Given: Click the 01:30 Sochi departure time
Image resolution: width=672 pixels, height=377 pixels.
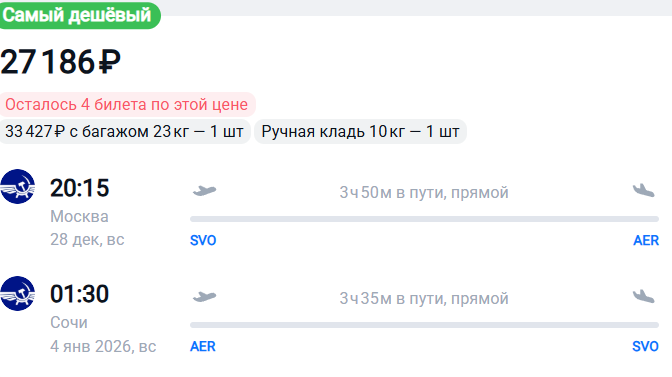Looking at the screenshot, I should click(x=79, y=294).
